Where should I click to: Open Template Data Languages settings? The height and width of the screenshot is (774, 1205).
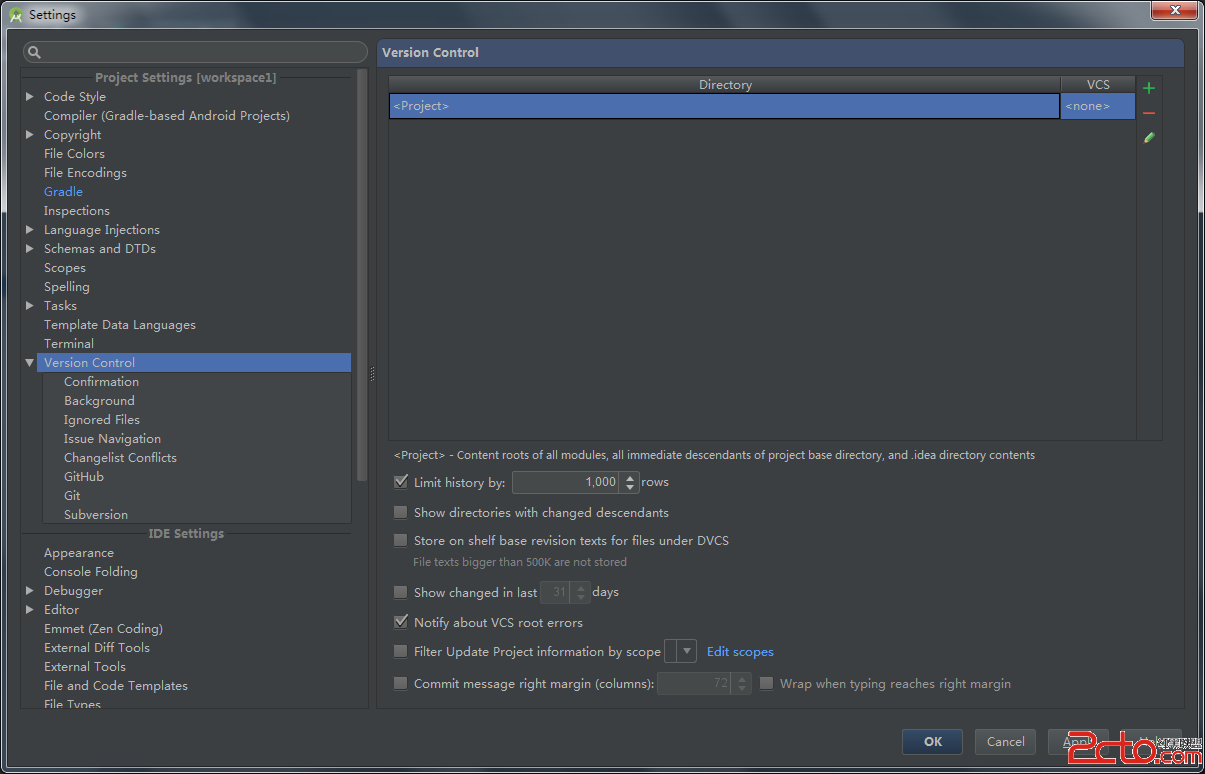tap(120, 325)
